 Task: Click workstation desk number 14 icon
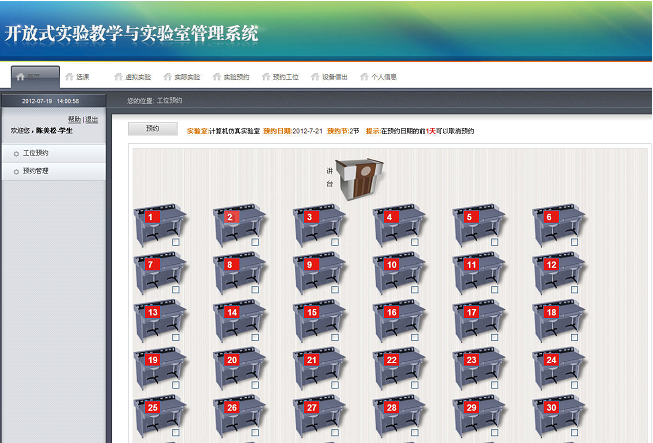point(240,321)
